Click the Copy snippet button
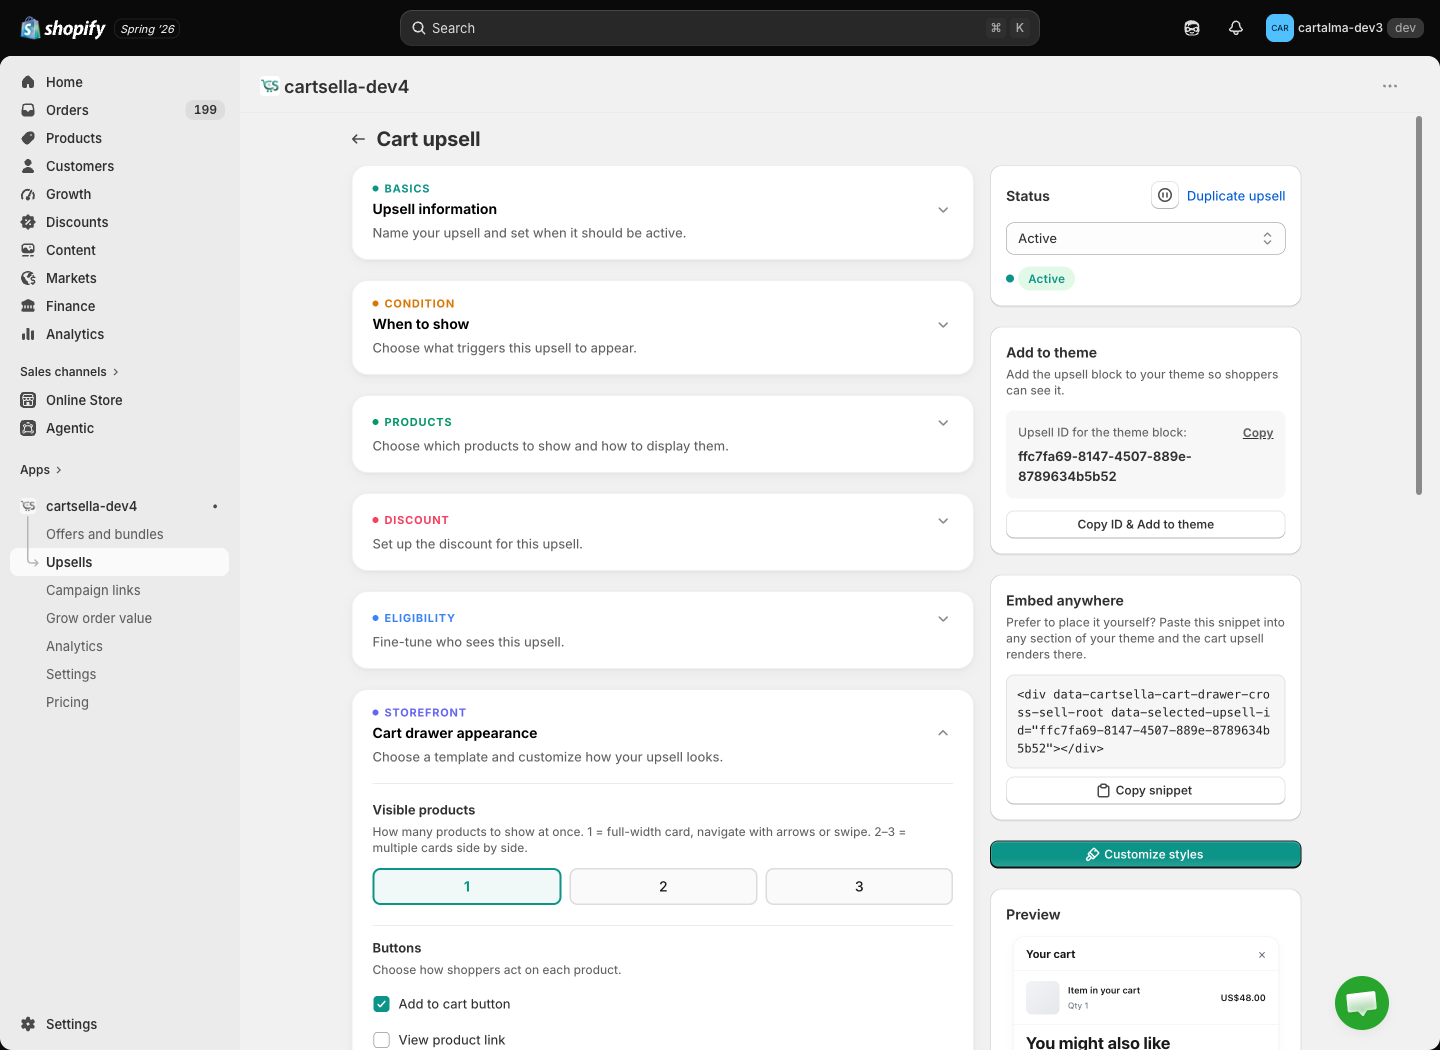1440x1050 pixels. click(x=1146, y=790)
